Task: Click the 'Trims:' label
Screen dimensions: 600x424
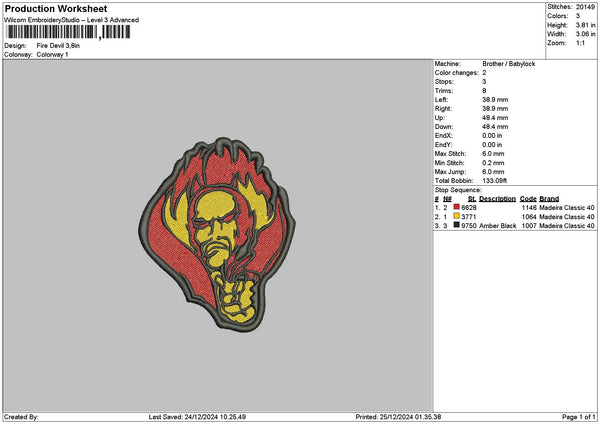Action: point(443,91)
